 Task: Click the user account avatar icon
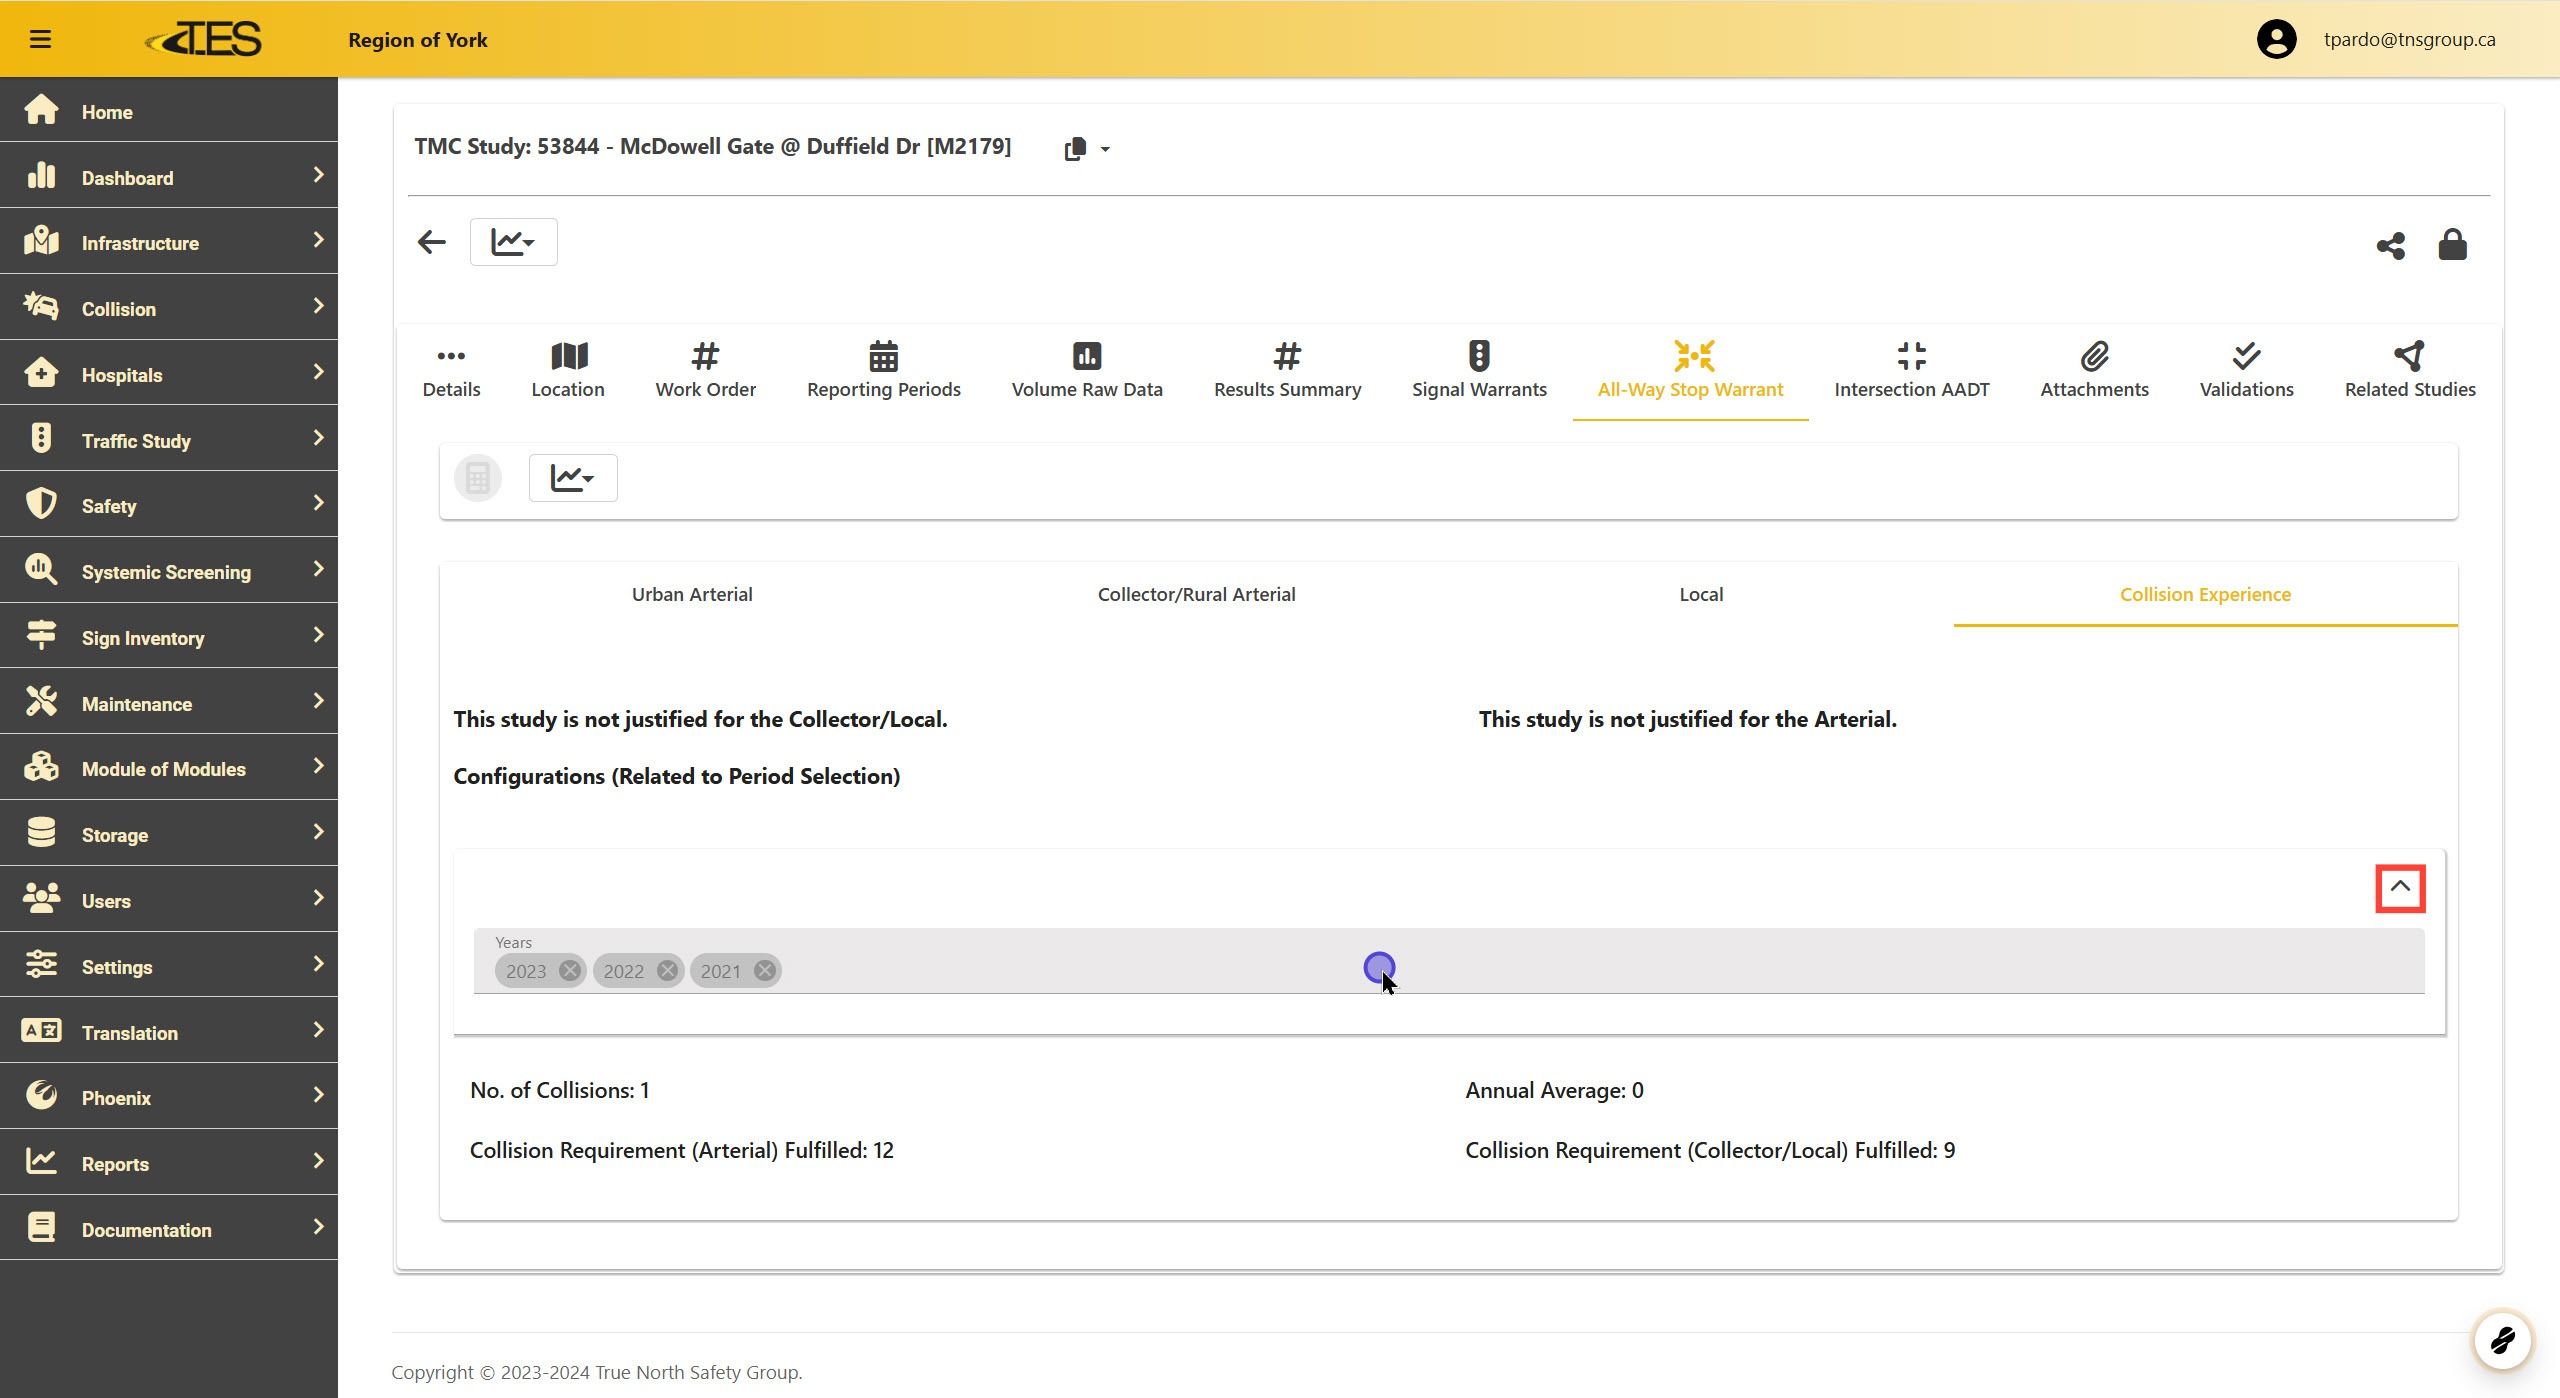[2276, 39]
